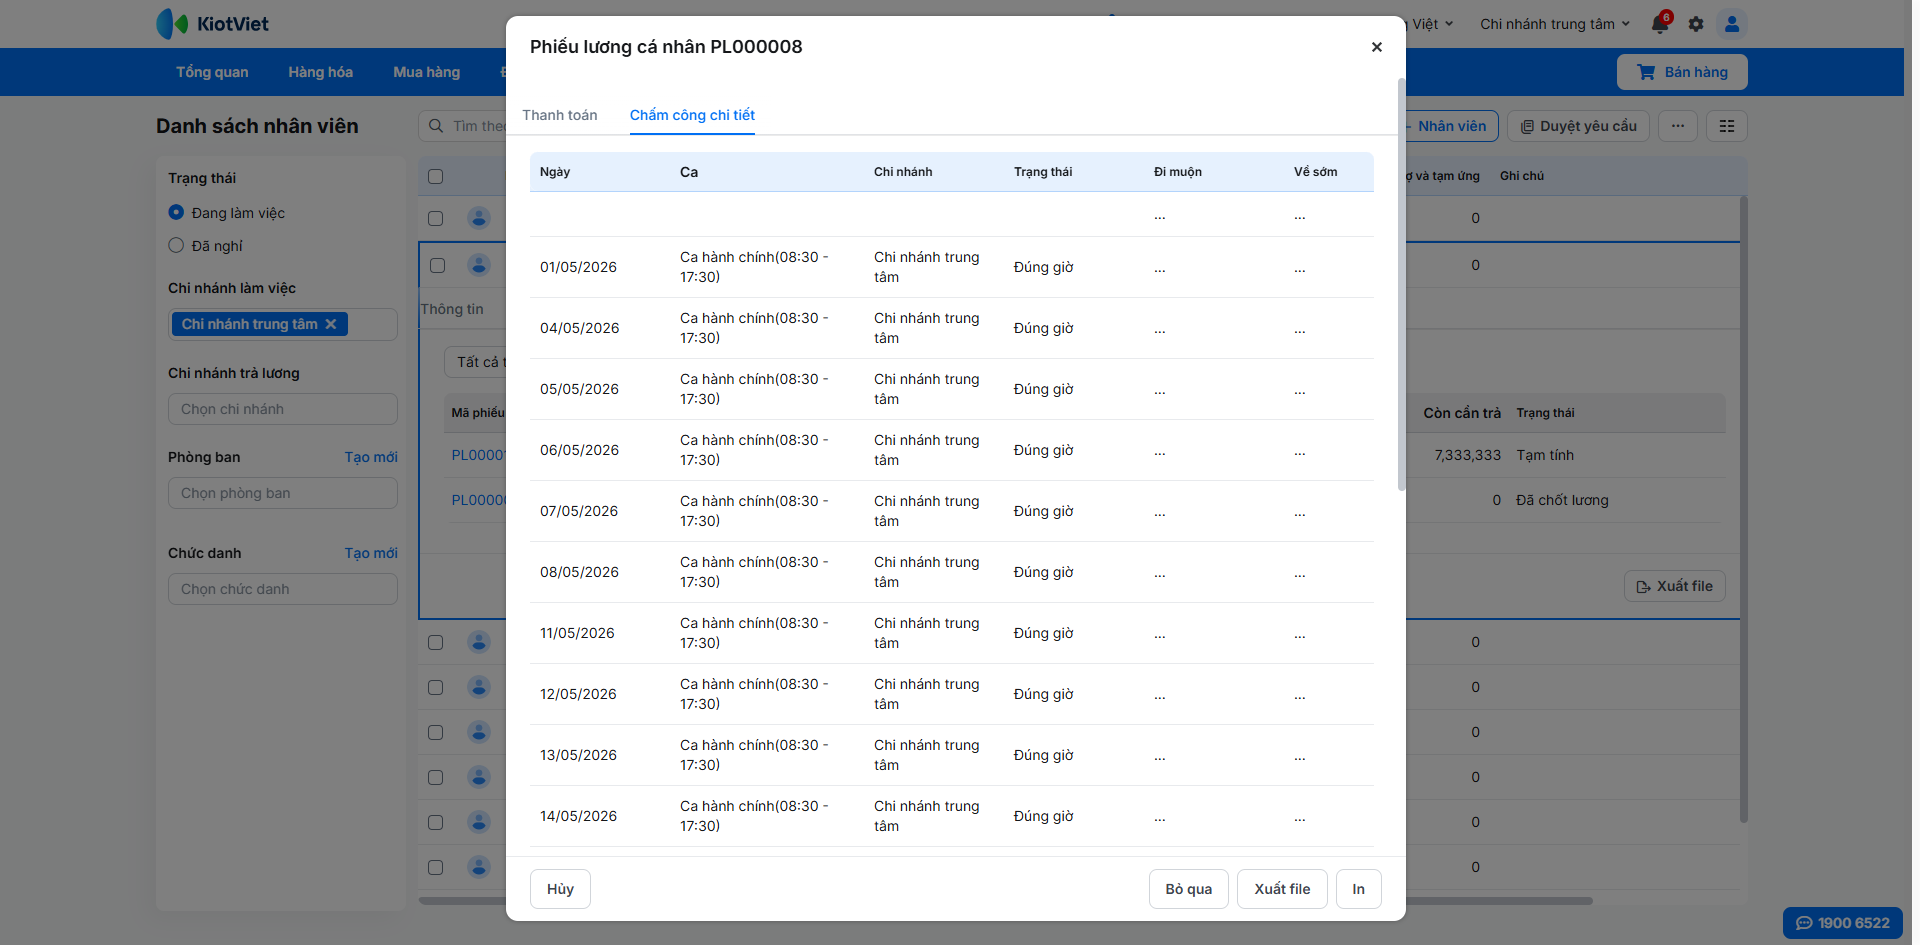Open the Mua hàng menu
Screen dimensions: 1920x945
click(426, 72)
